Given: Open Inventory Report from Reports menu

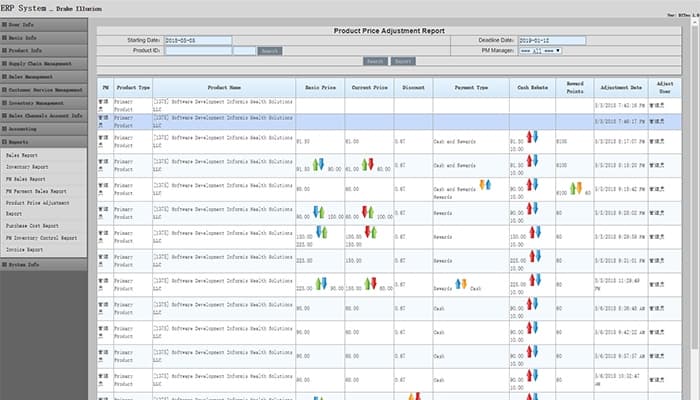Looking at the screenshot, I should click(x=27, y=167).
